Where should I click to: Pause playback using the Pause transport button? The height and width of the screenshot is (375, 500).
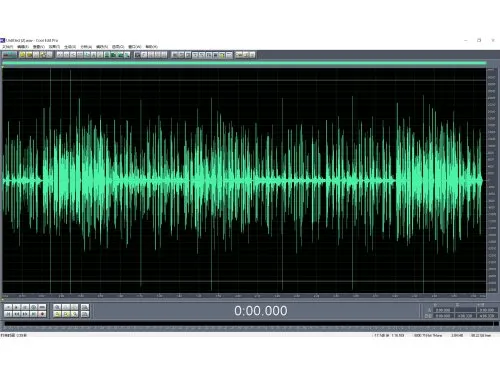[25, 307]
